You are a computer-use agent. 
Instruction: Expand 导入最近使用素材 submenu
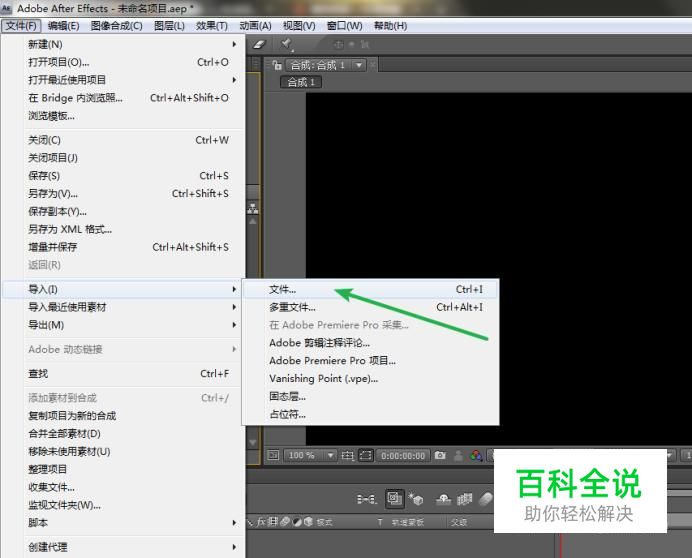[x=124, y=307]
